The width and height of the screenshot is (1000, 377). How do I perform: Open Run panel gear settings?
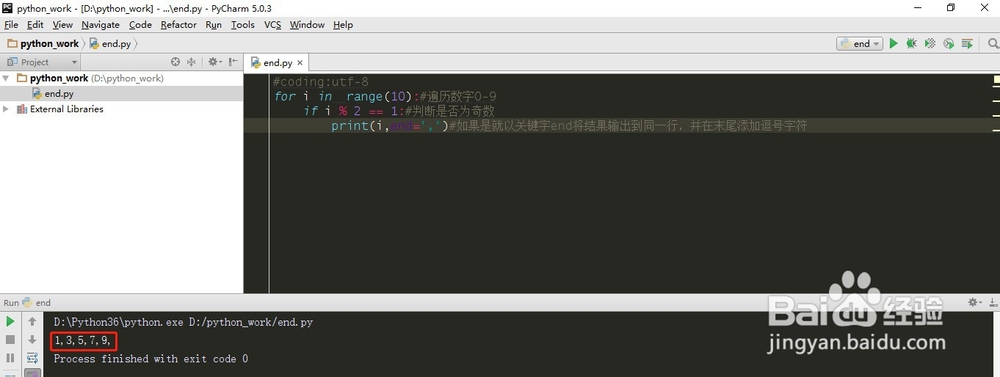[974, 302]
